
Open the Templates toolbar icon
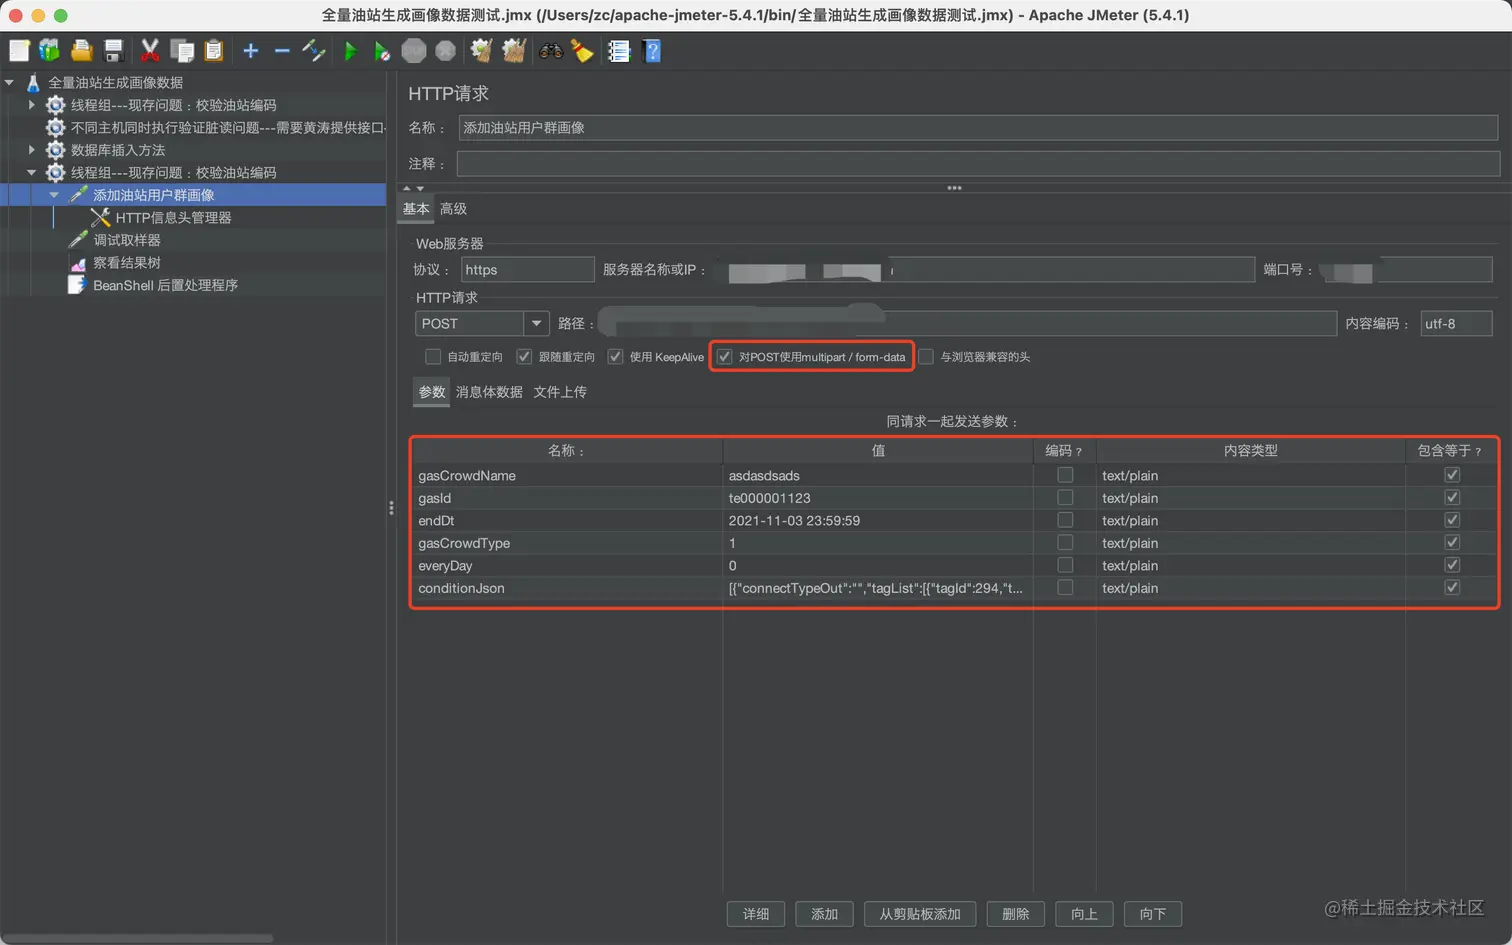(x=49, y=50)
